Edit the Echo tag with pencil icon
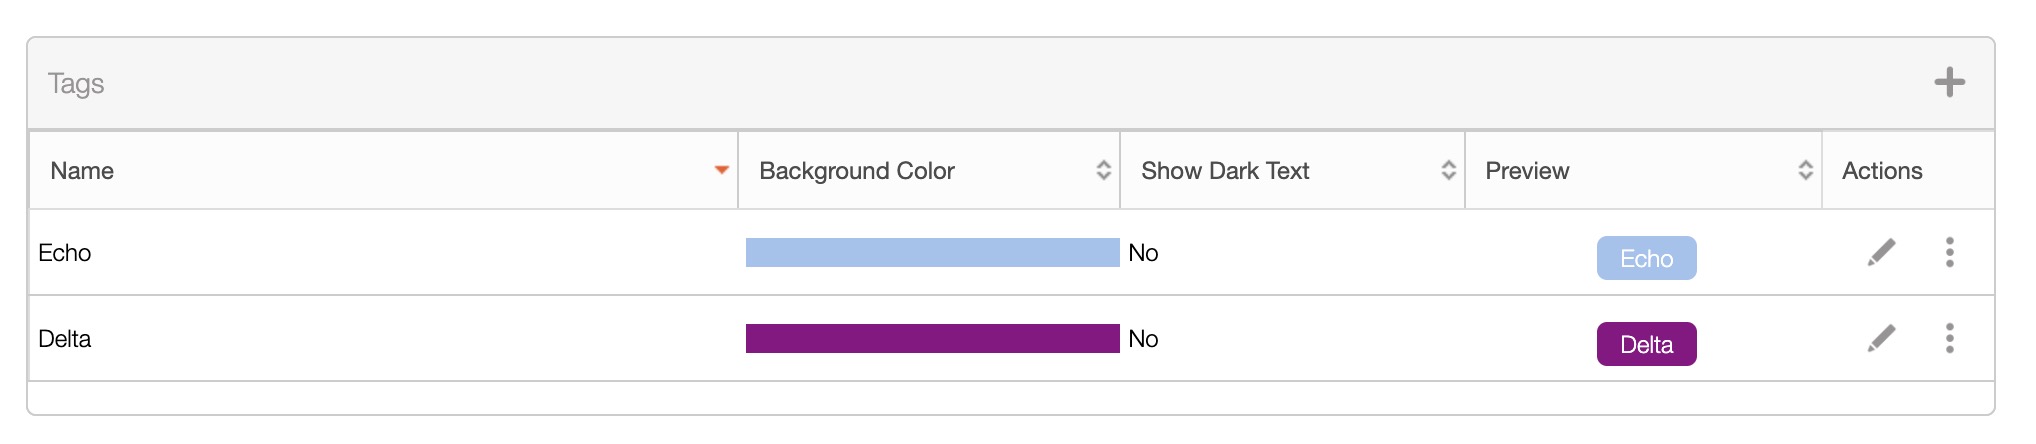Screen dimensions: 2036x444 coord(1881,253)
